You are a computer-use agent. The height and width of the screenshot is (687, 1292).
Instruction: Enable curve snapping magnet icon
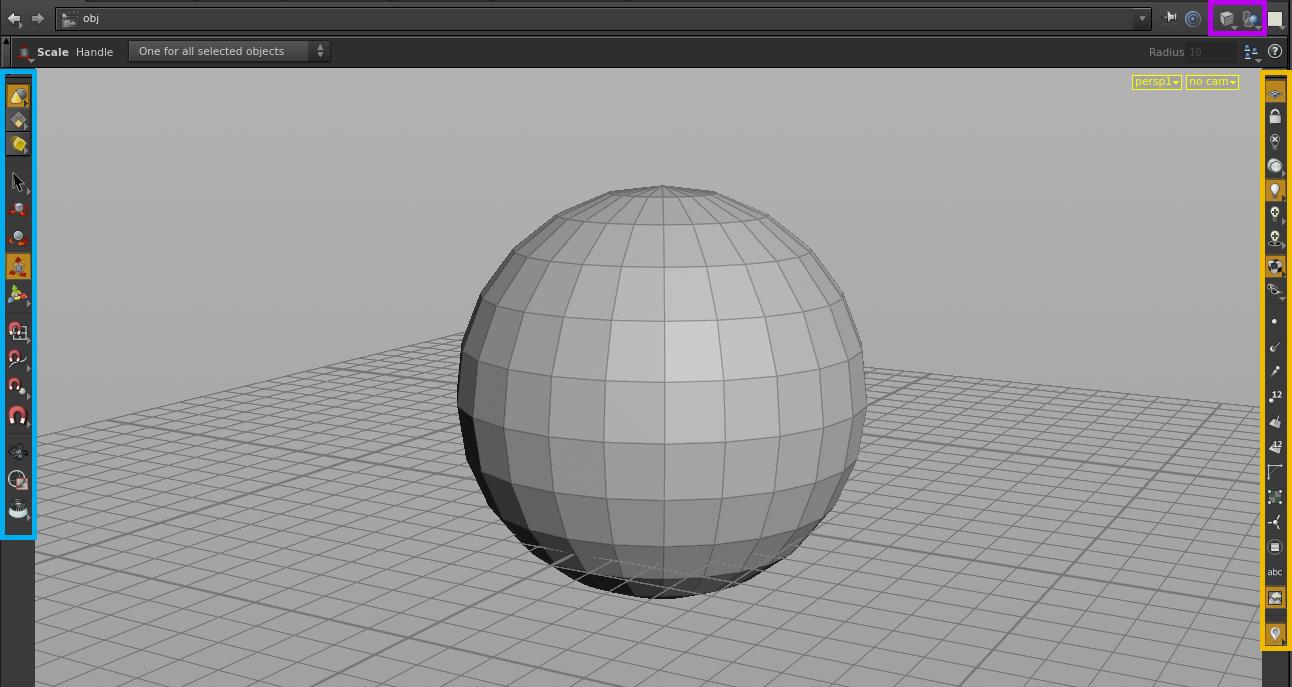[x=18, y=359]
